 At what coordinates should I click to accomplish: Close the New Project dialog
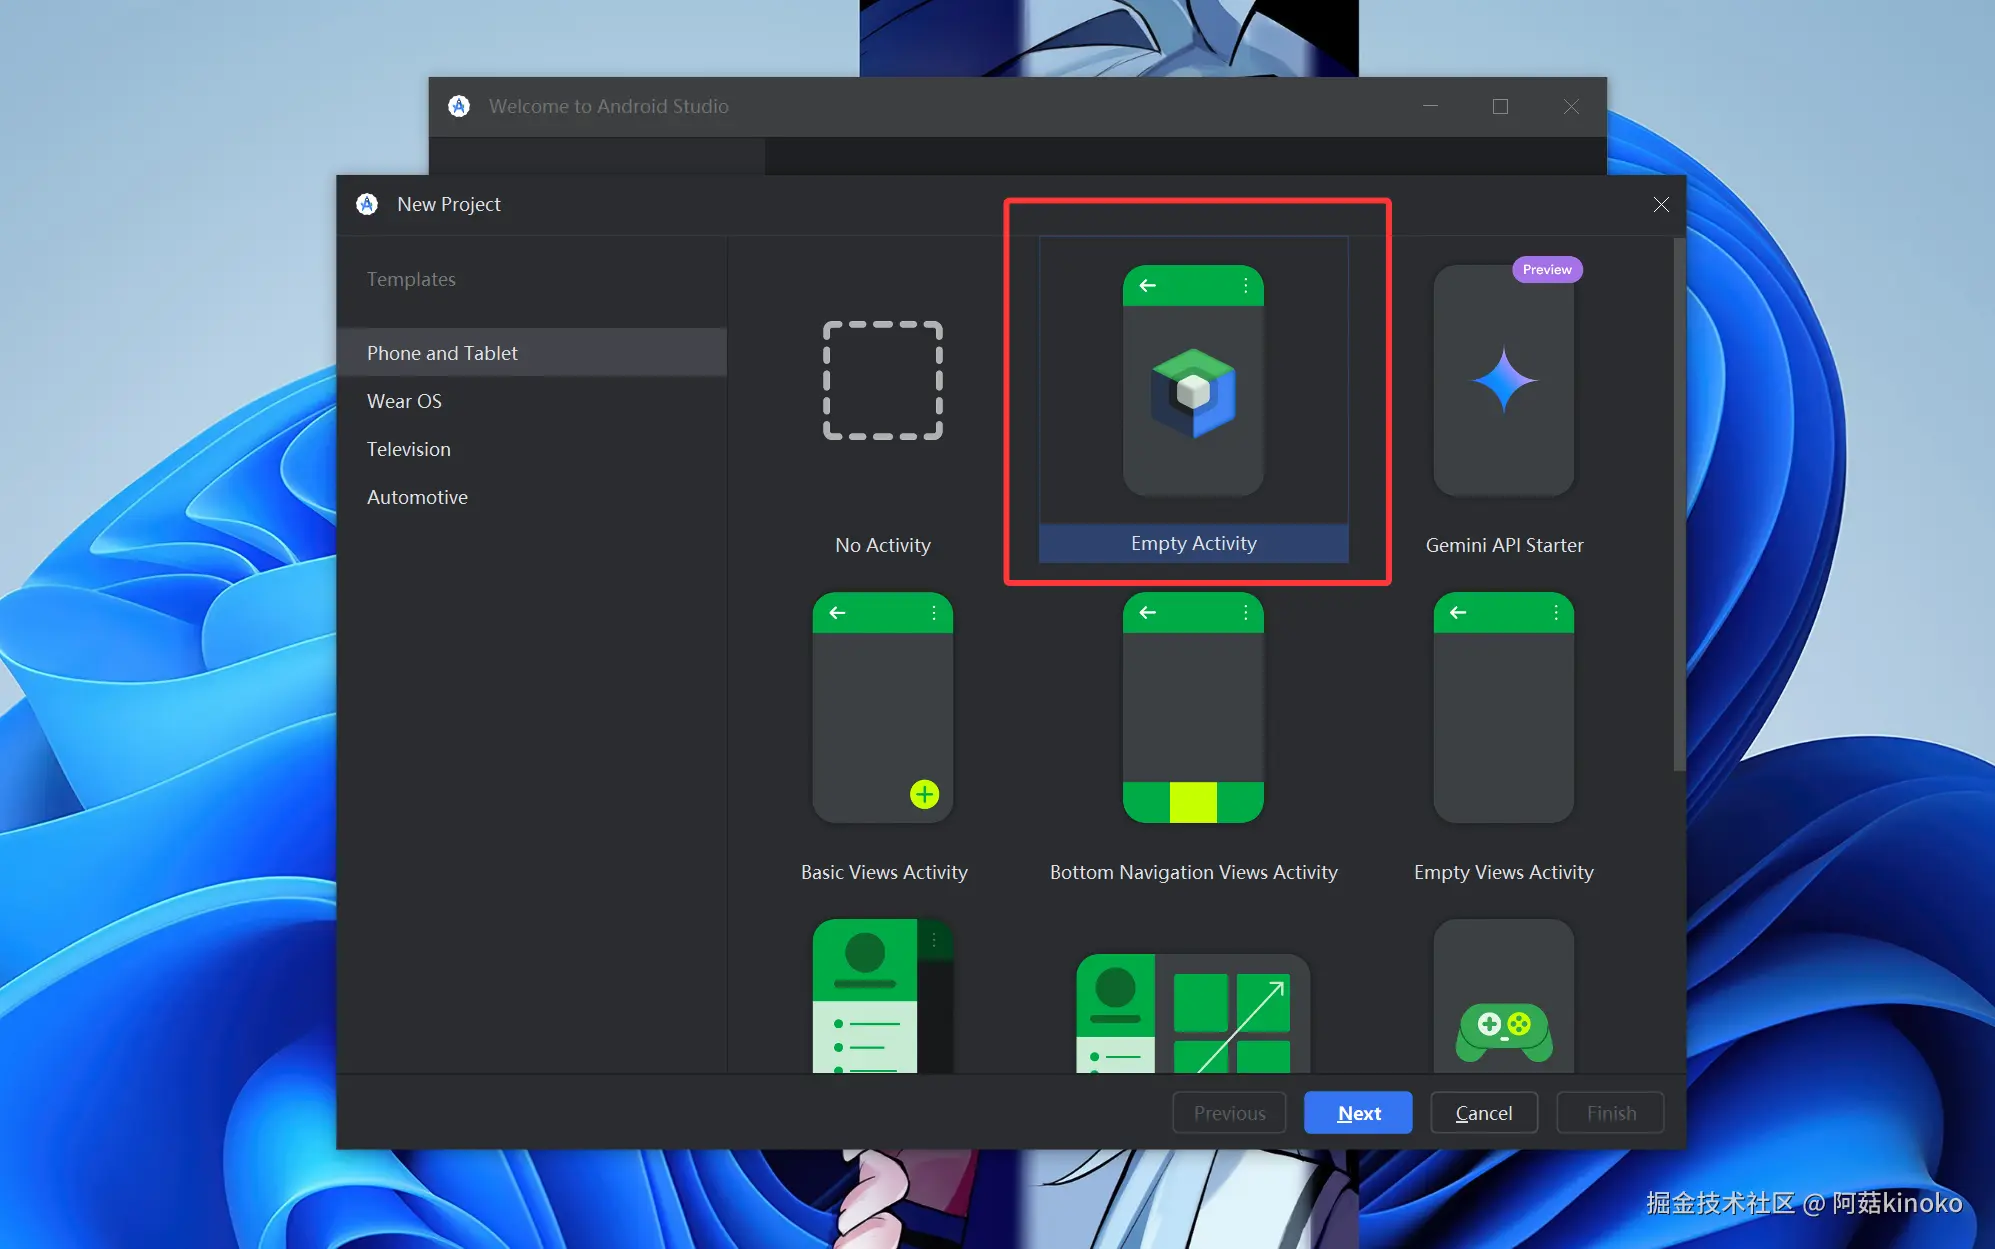(1661, 204)
